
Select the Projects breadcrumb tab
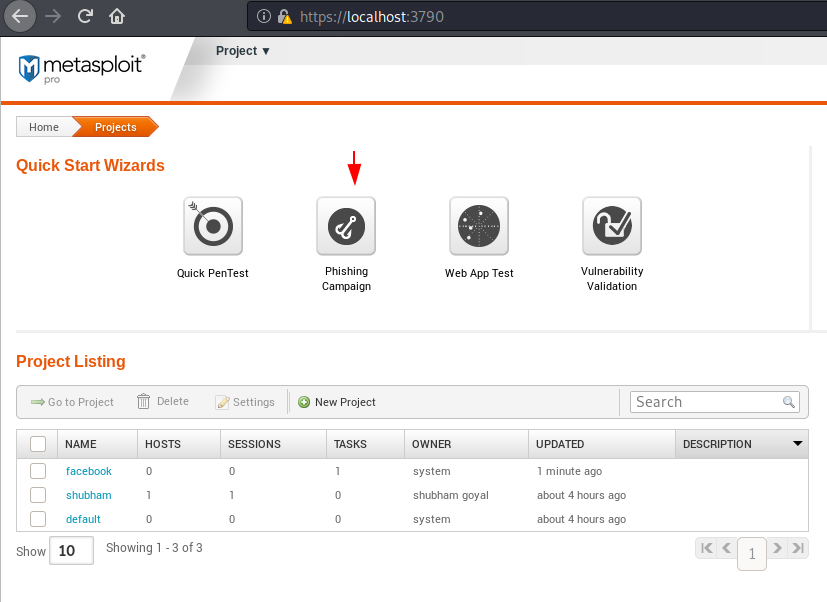116,127
